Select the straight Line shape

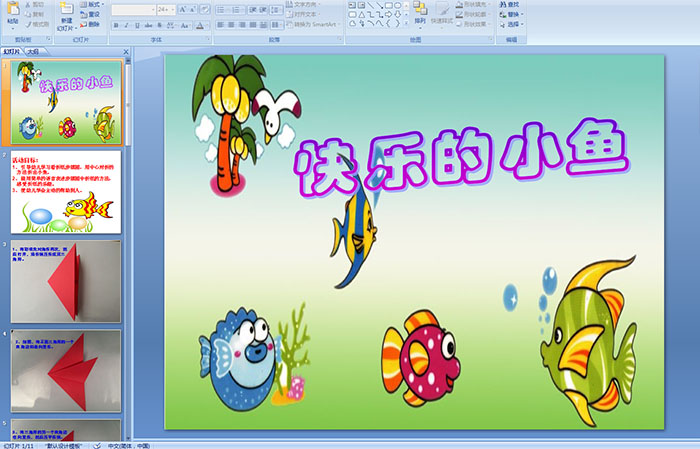click(x=371, y=5)
